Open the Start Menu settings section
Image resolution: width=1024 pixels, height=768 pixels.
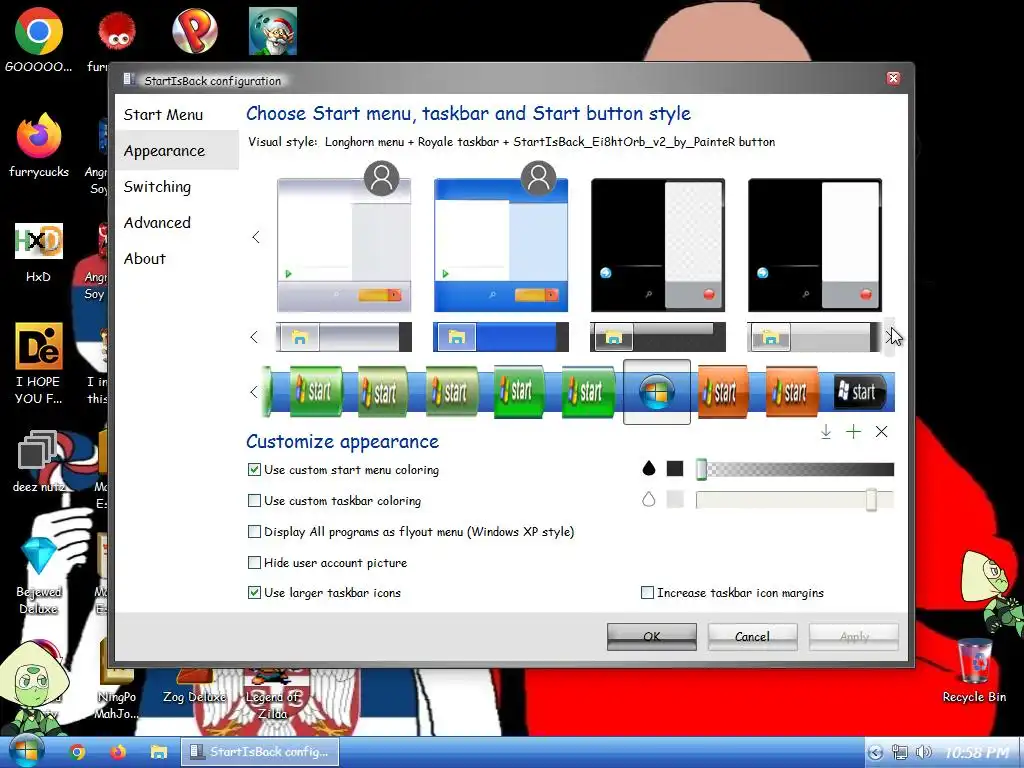[x=163, y=115]
